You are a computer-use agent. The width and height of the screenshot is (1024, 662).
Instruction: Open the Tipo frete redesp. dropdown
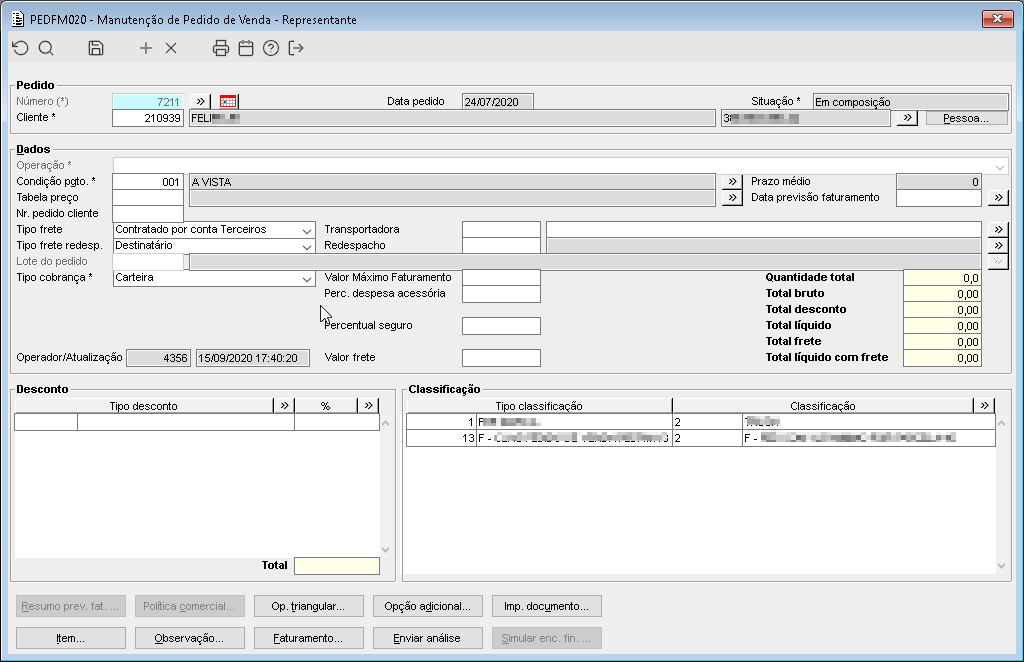tap(306, 246)
